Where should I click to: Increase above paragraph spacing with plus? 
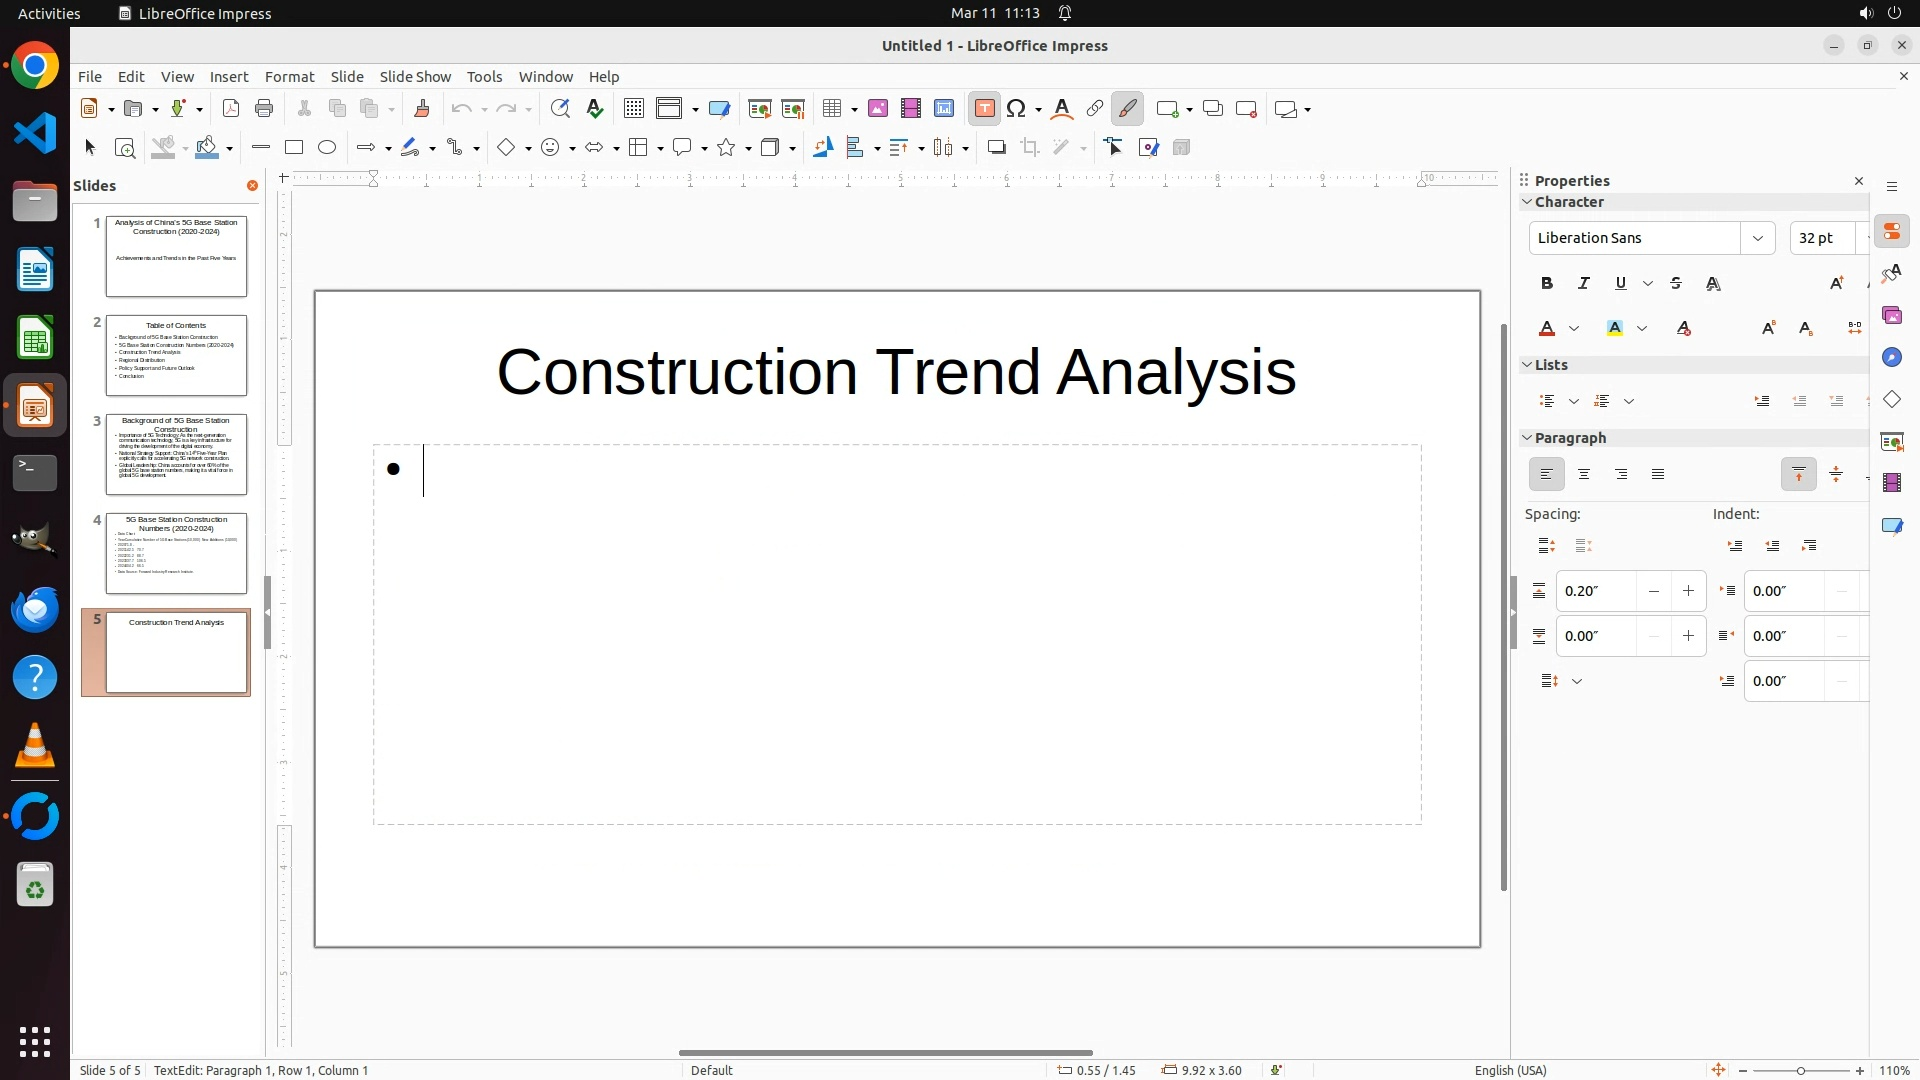[1689, 591]
